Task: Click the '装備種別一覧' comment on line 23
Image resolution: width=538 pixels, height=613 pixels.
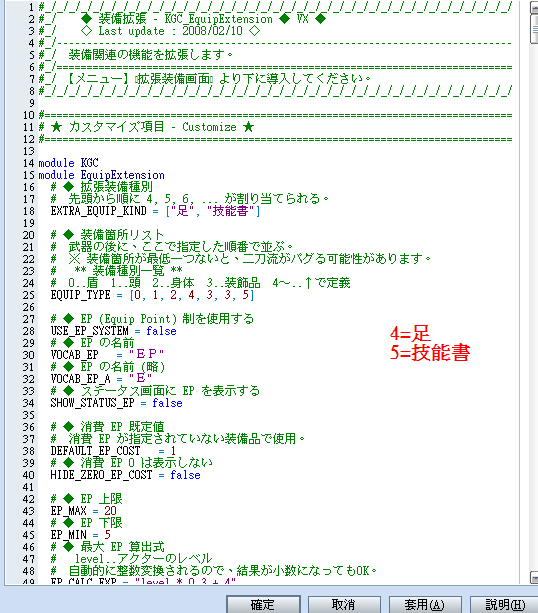Action: (x=117, y=271)
